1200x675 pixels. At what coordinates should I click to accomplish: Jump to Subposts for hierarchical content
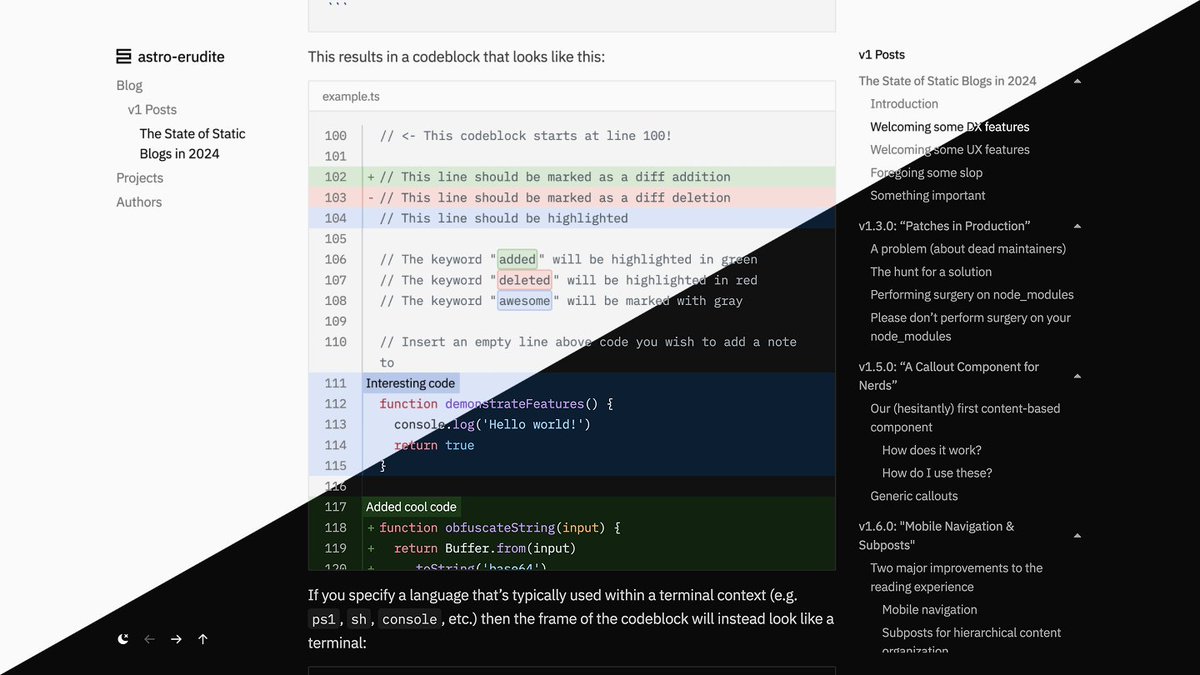pos(971,641)
